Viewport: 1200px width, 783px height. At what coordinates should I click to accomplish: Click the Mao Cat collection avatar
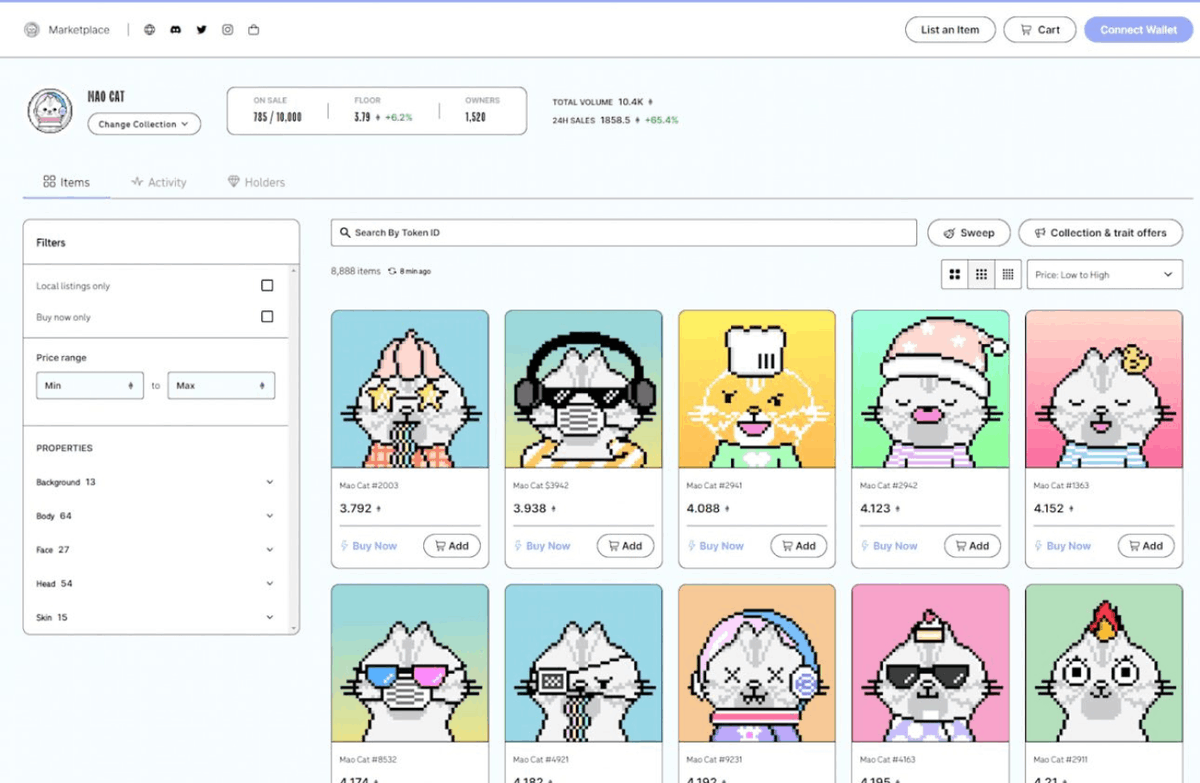(x=50, y=111)
